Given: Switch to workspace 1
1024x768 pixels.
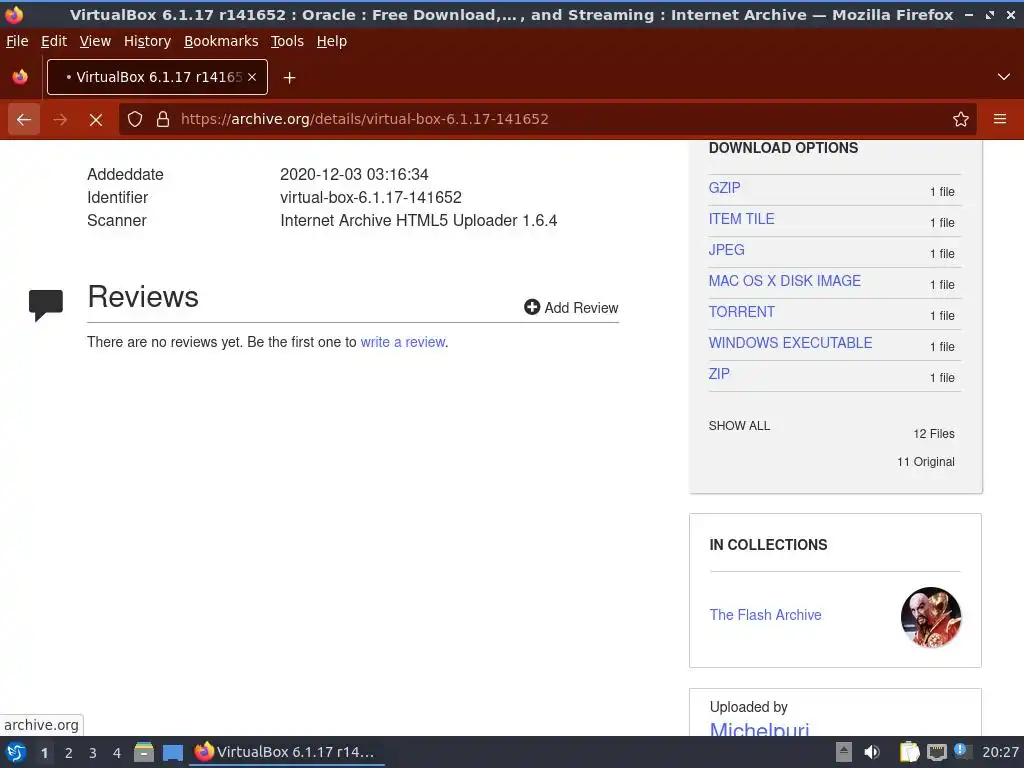Looking at the screenshot, I should point(44,753).
